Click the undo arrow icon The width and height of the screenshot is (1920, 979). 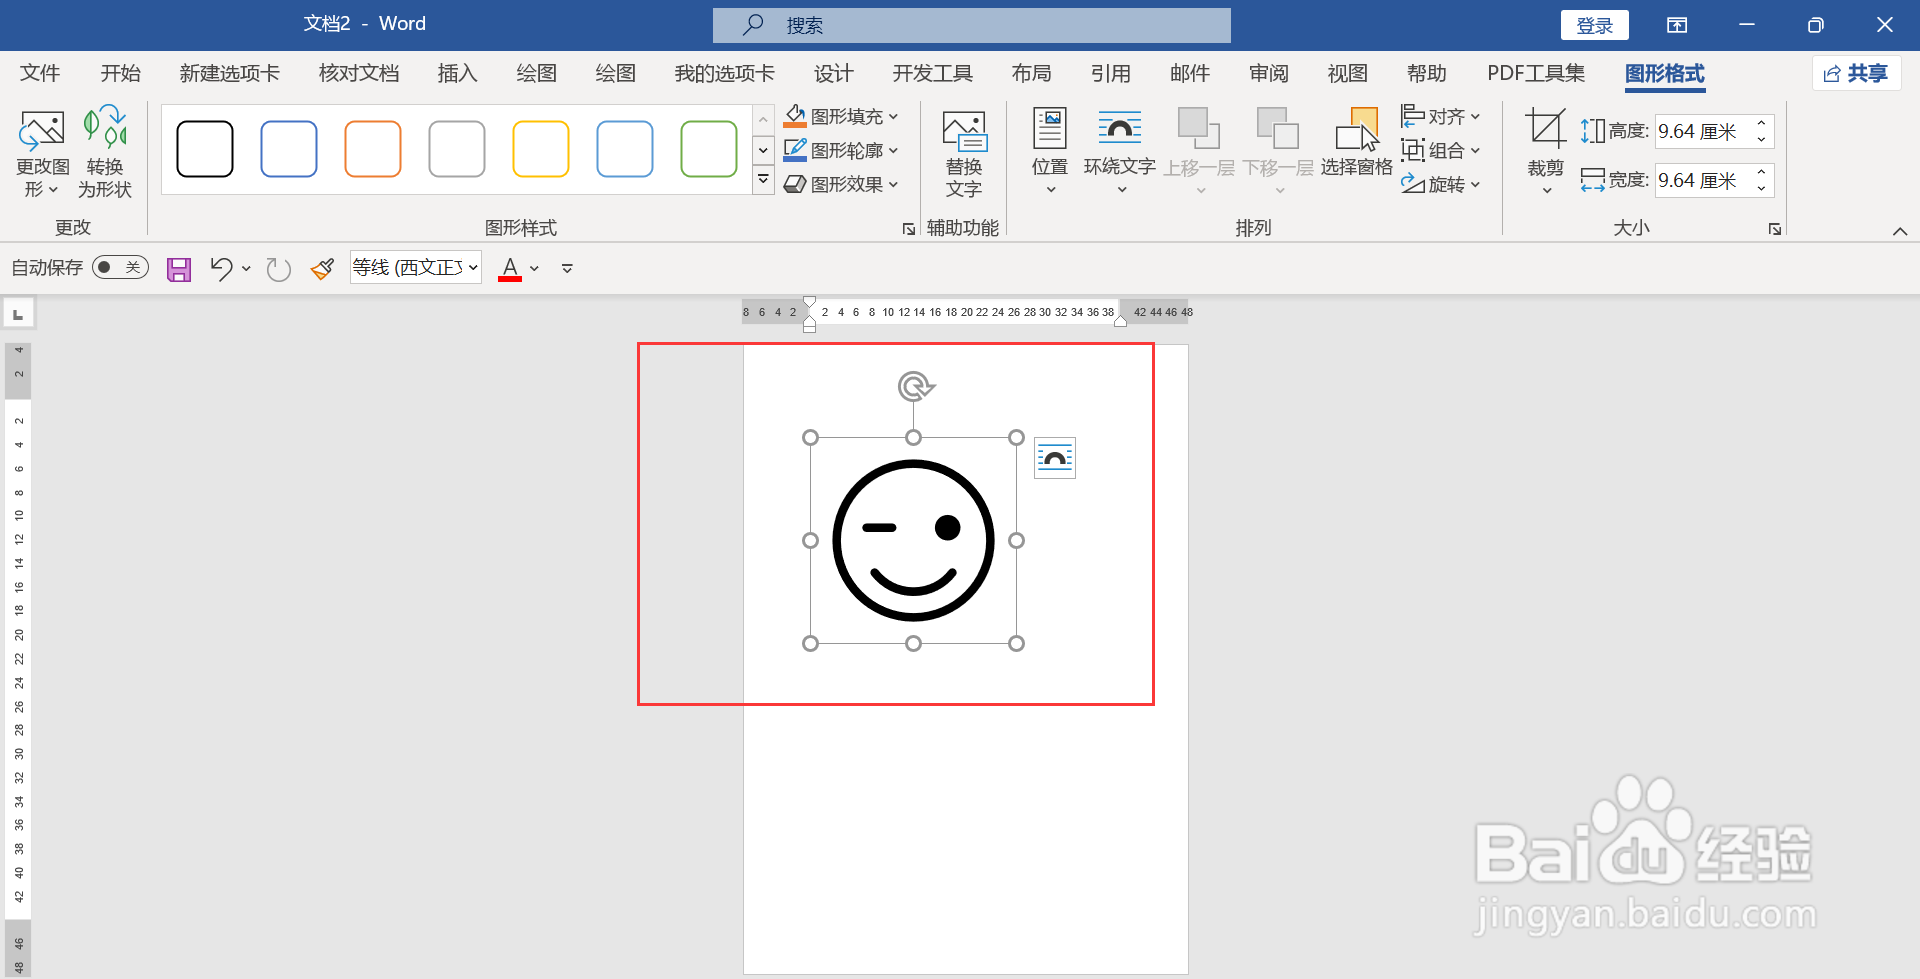(221, 268)
